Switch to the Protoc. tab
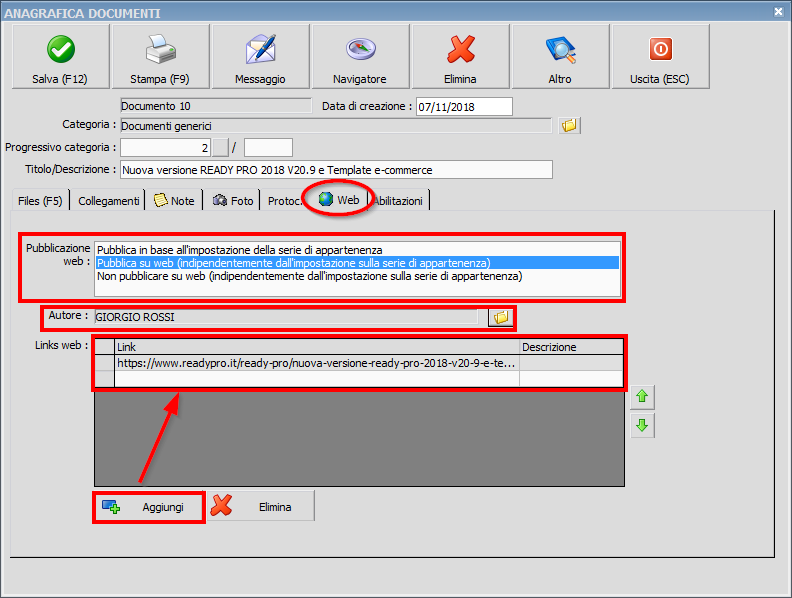This screenshot has width=792, height=598. (283, 201)
